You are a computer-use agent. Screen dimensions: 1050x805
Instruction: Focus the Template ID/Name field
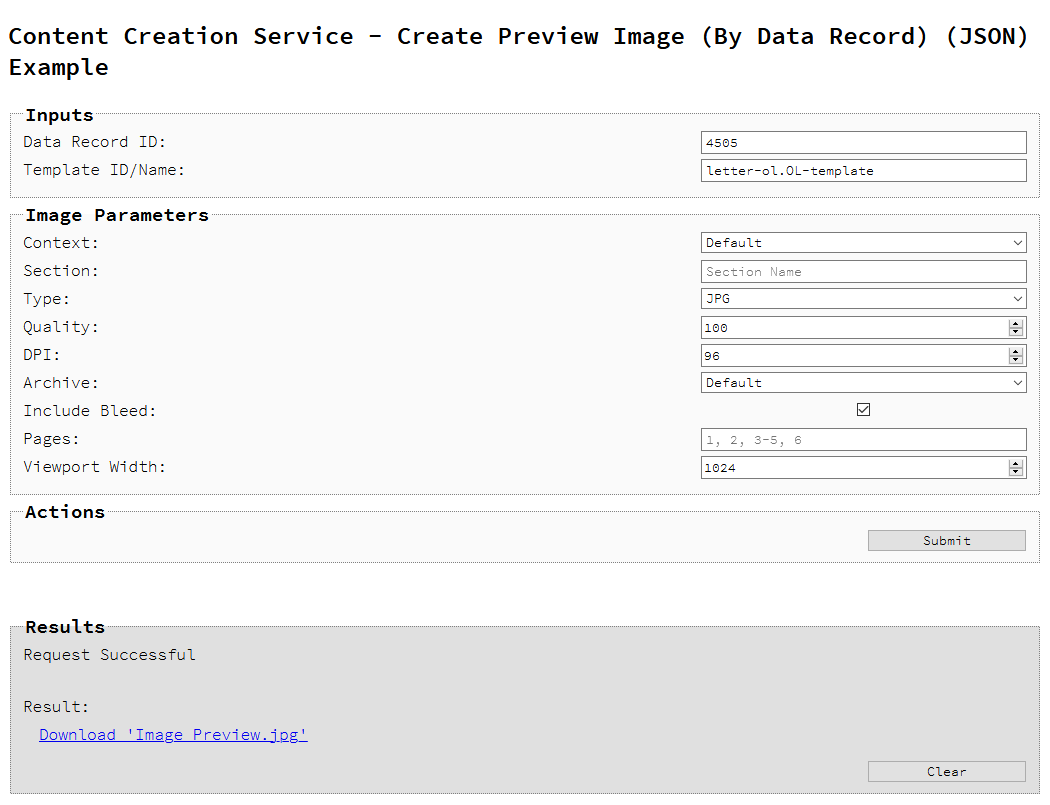point(863,171)
